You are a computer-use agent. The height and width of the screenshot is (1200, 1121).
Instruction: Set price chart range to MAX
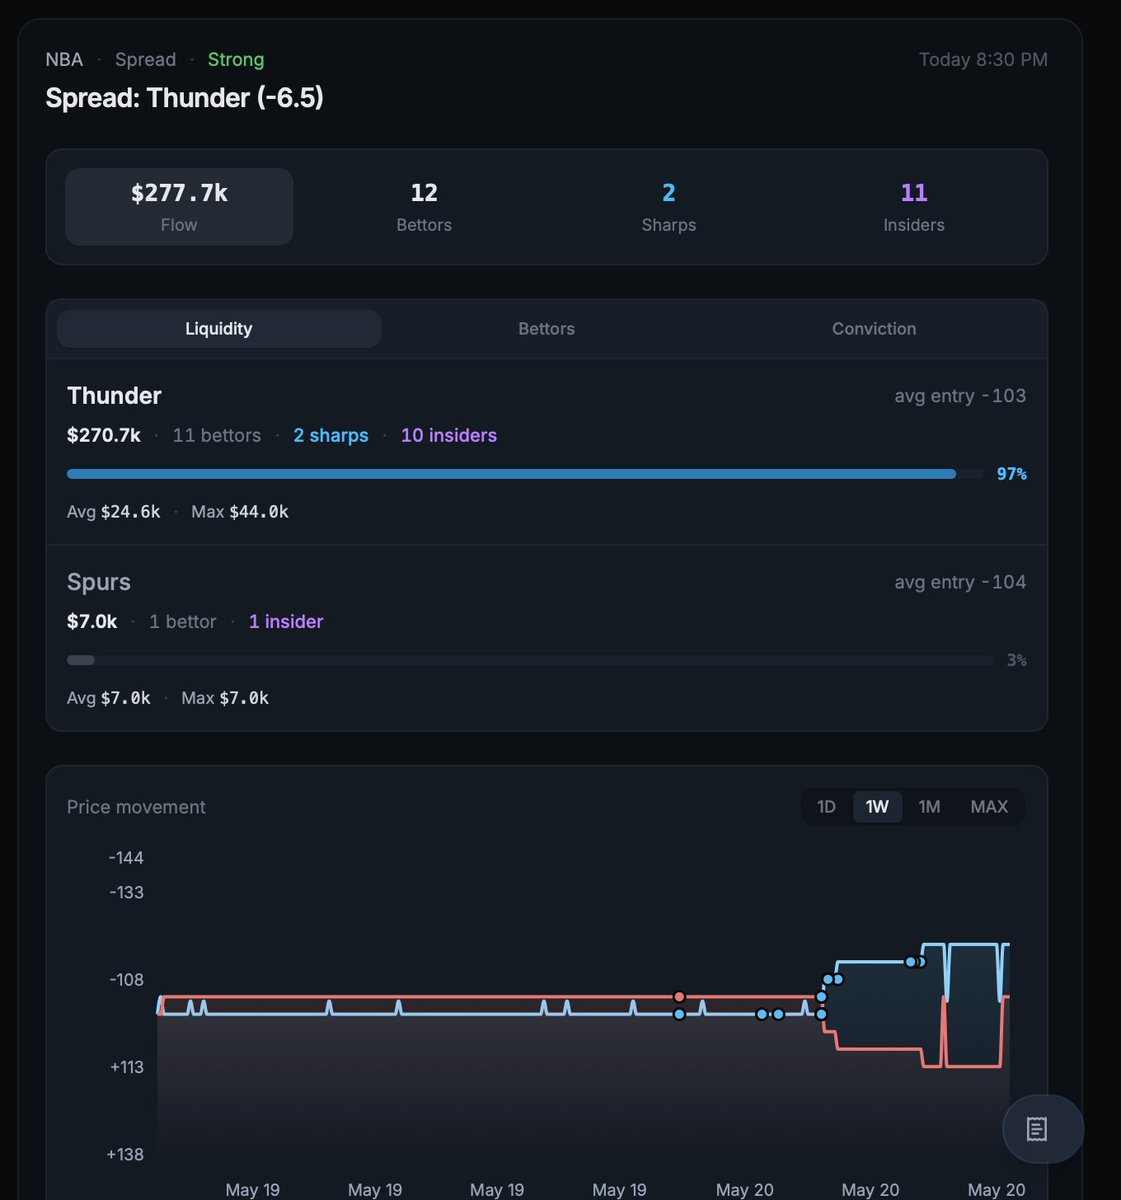[x=989, y=807]
